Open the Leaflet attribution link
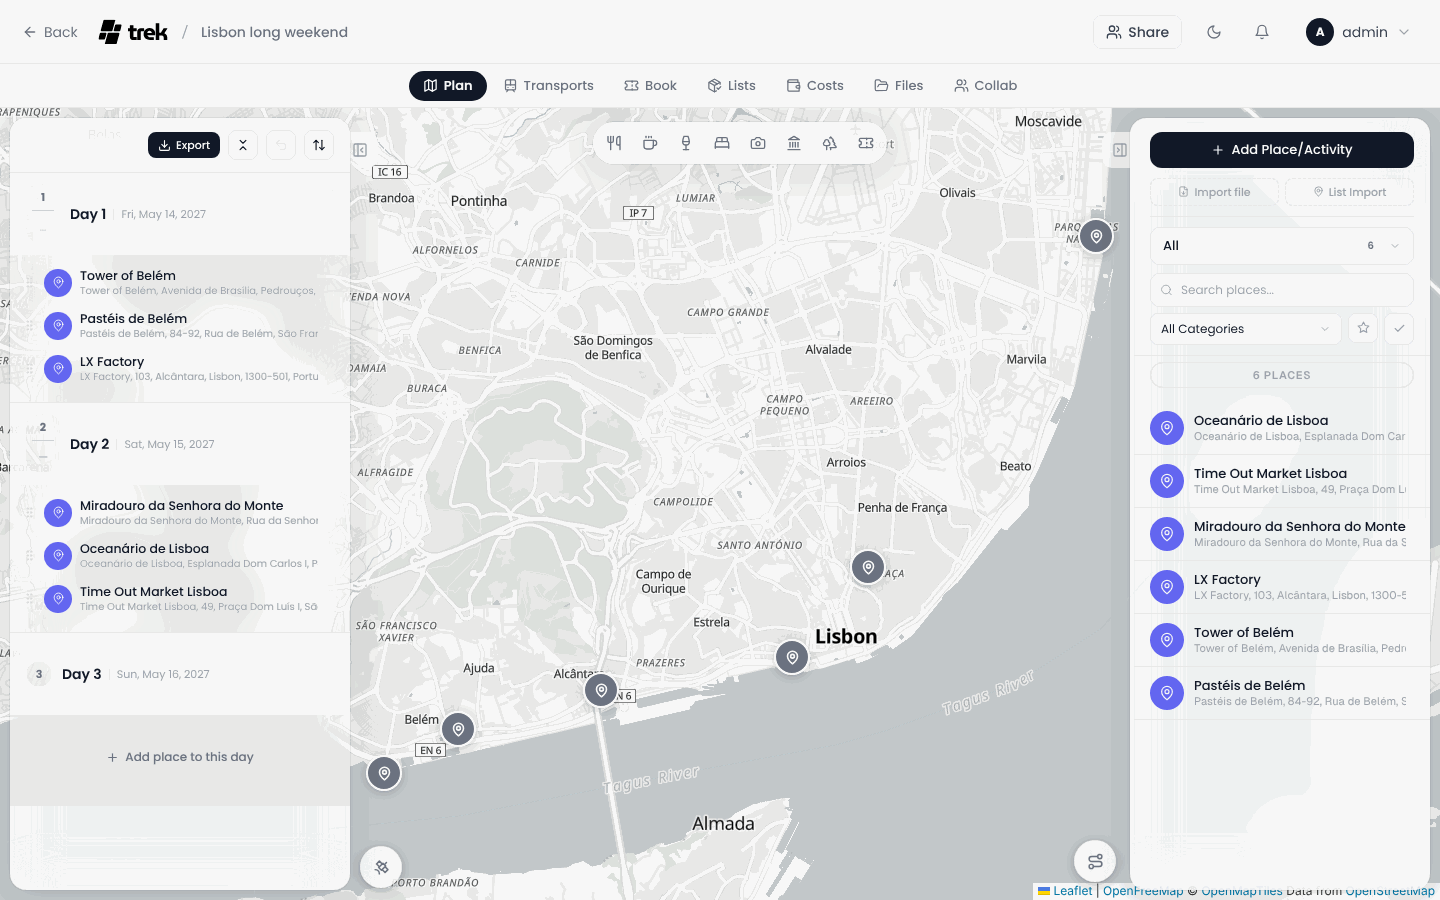The image size is (1440, 900). point(1065,891)
